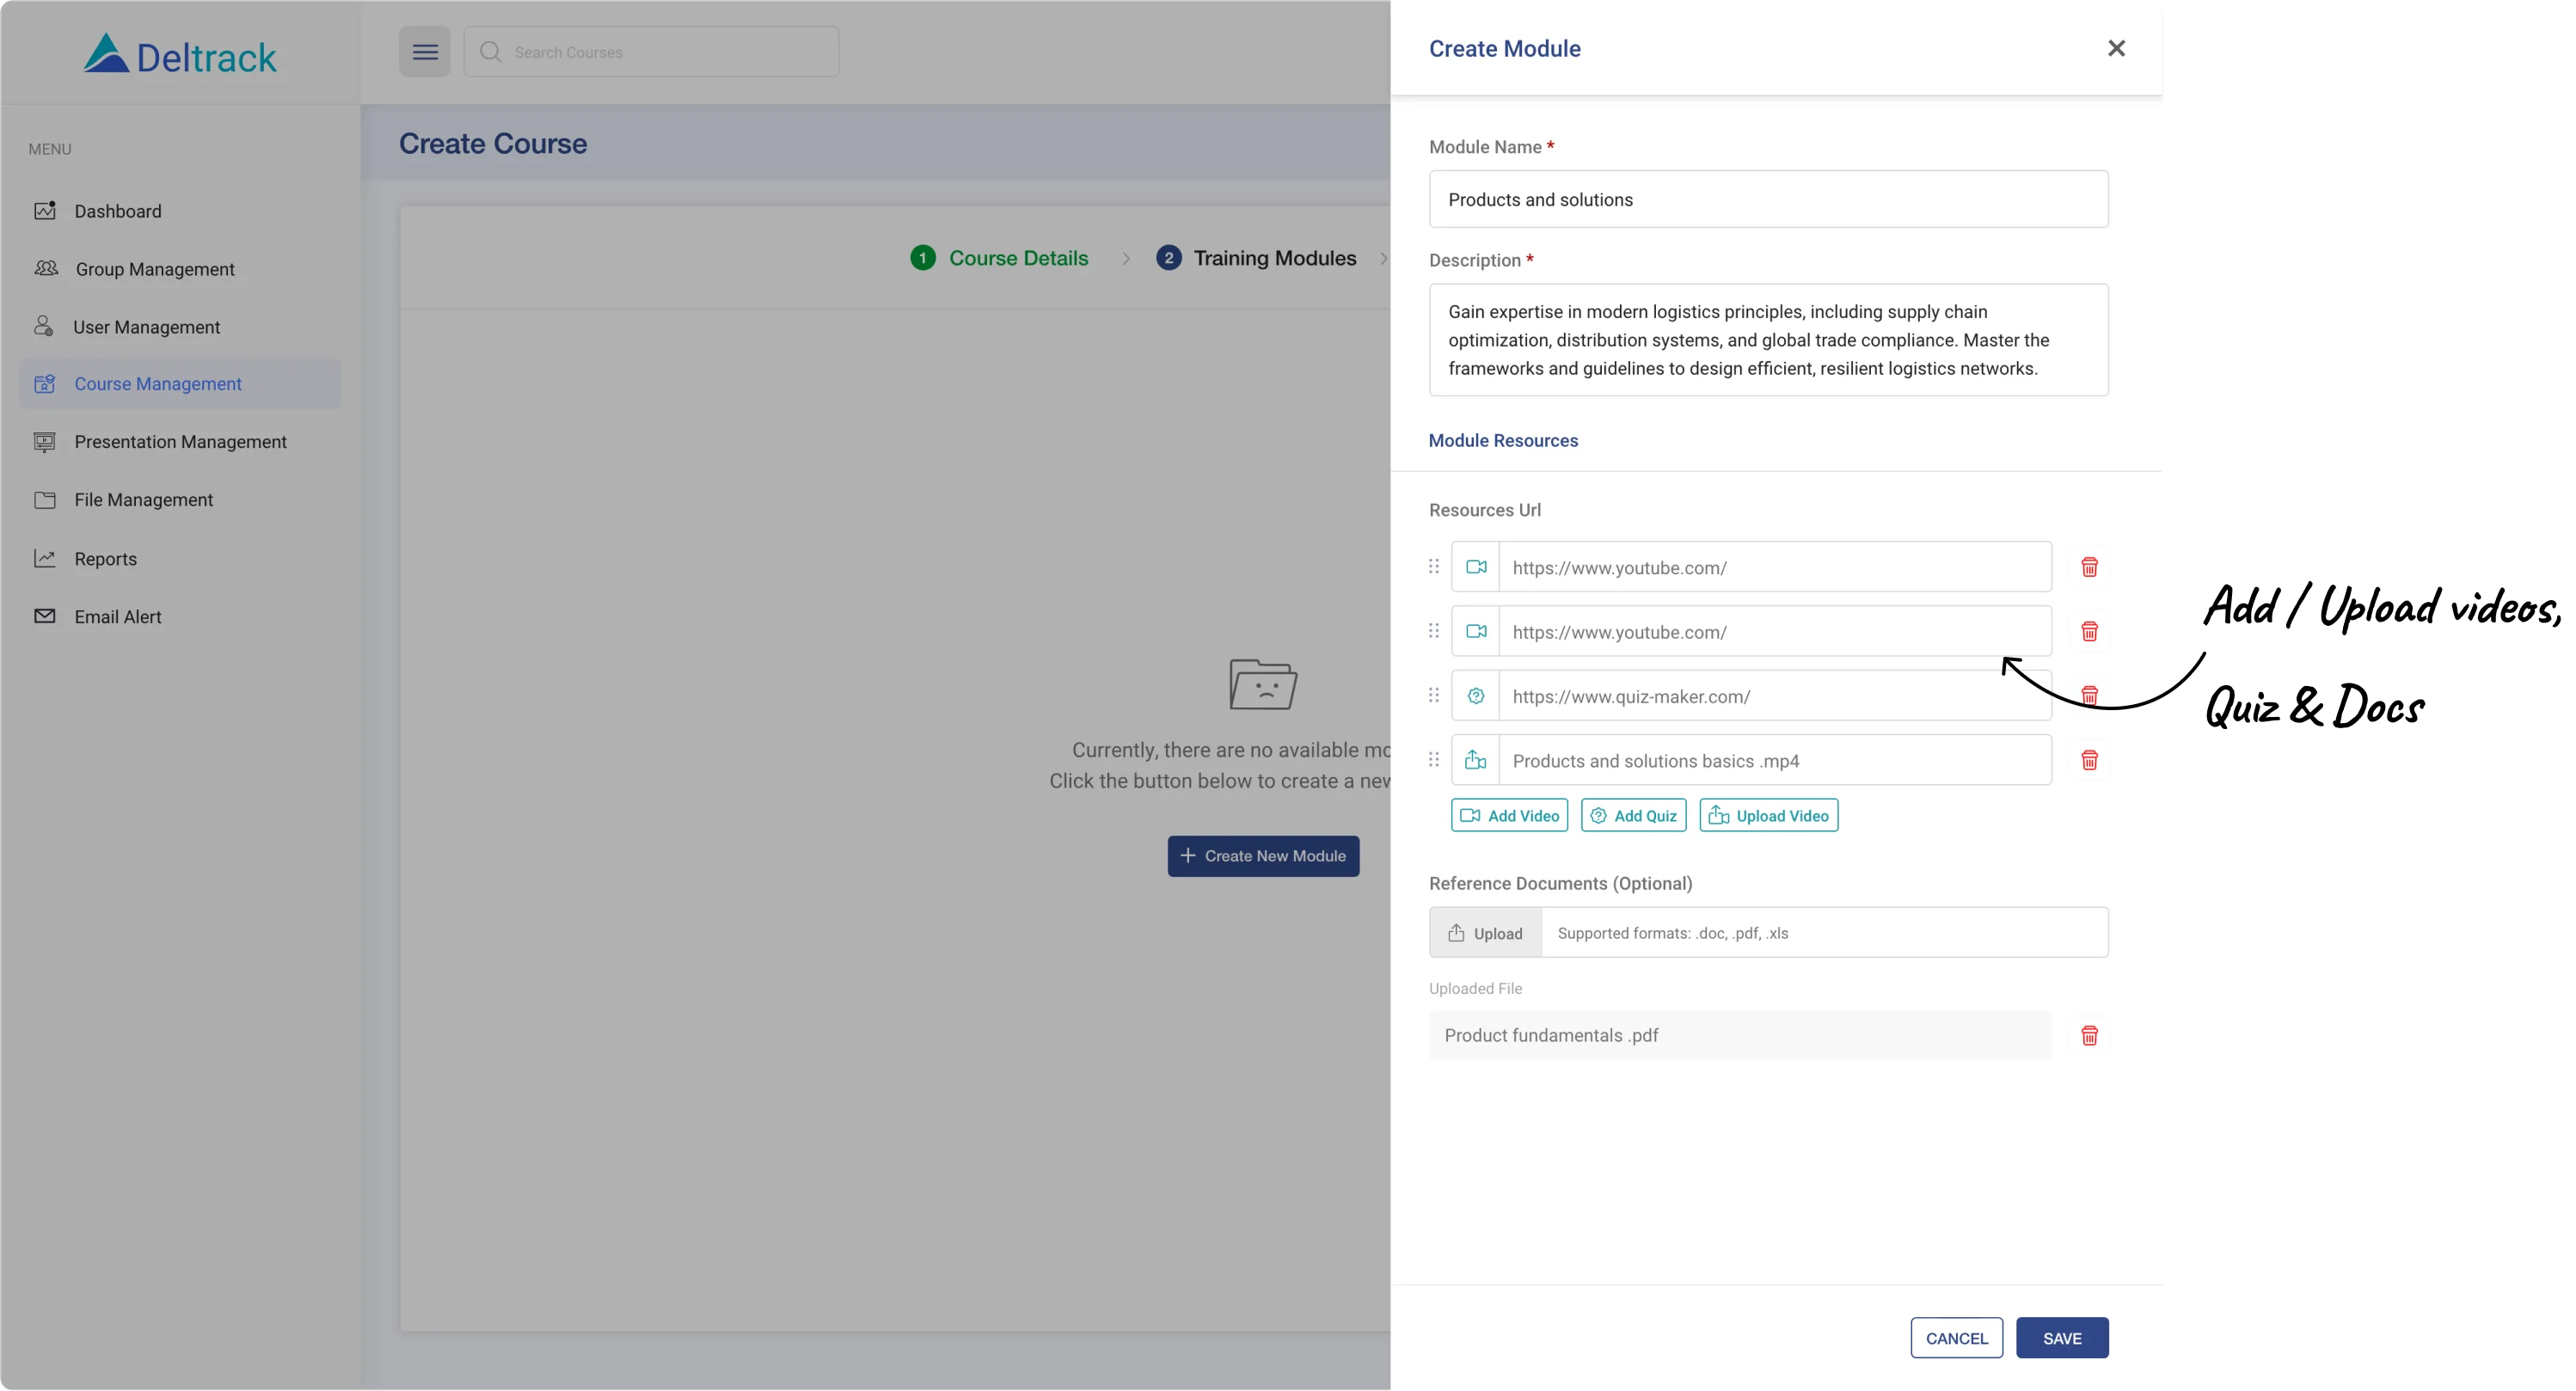Open Presentation Management in sidebar

(x=180, y=442)
